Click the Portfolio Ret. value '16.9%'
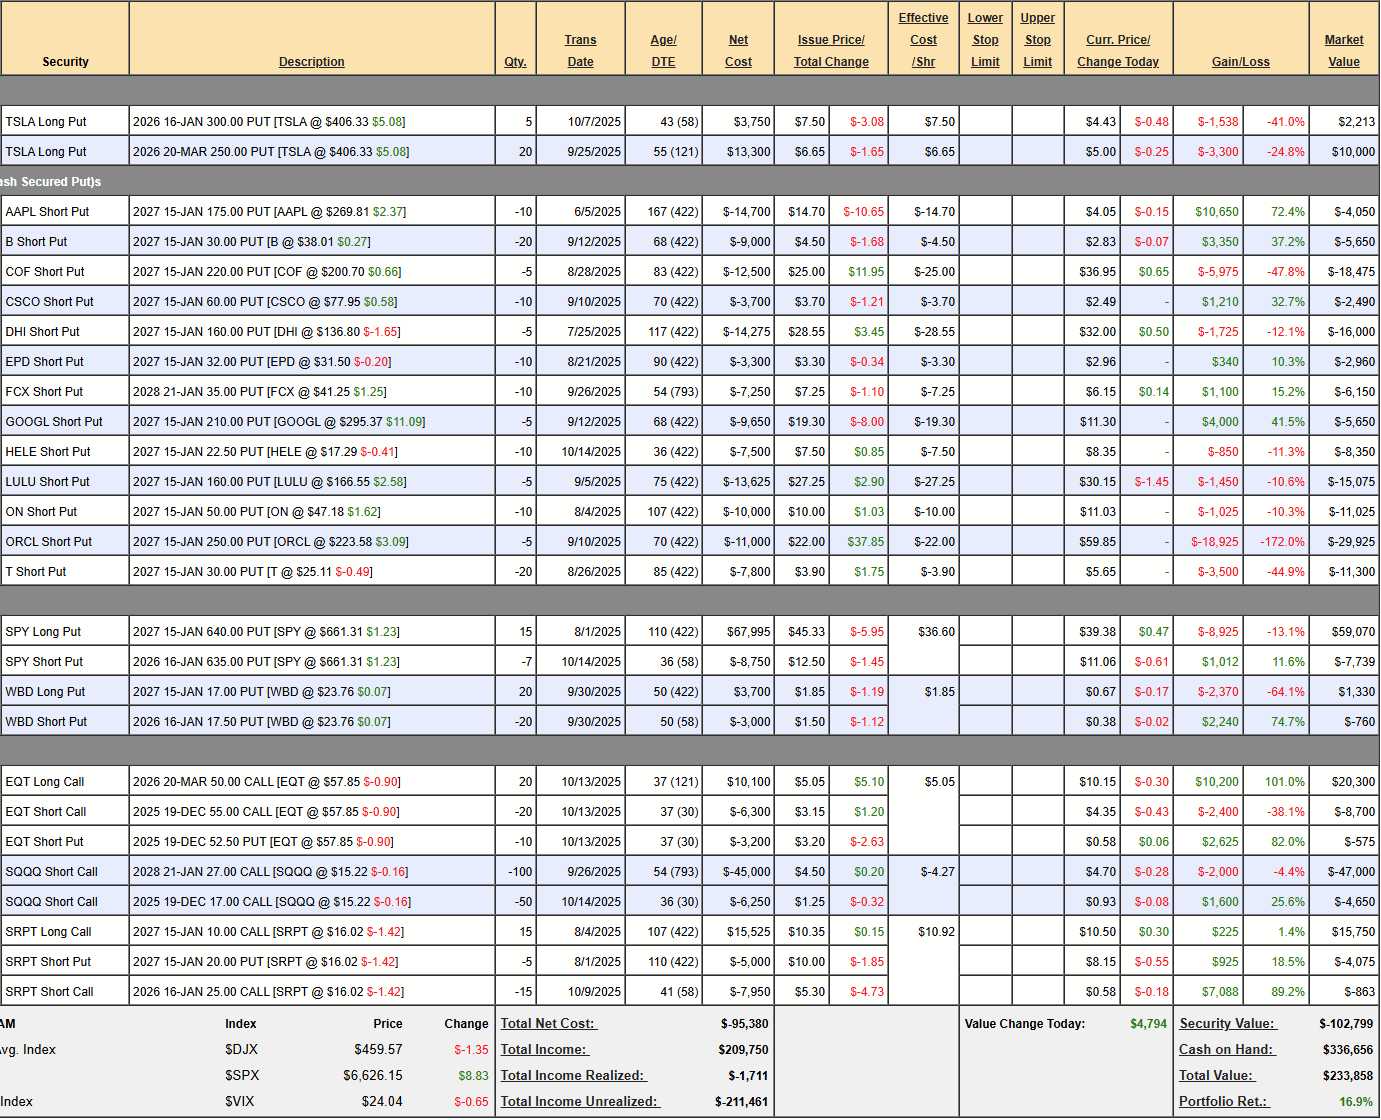Viewport: 1381px width, 1120px height. [x=1356, y=1102]
